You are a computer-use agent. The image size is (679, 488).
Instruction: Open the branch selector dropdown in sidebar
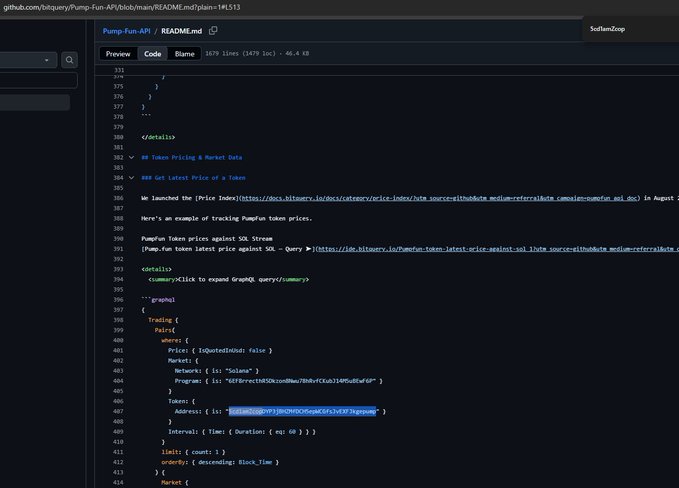[28, 60]
